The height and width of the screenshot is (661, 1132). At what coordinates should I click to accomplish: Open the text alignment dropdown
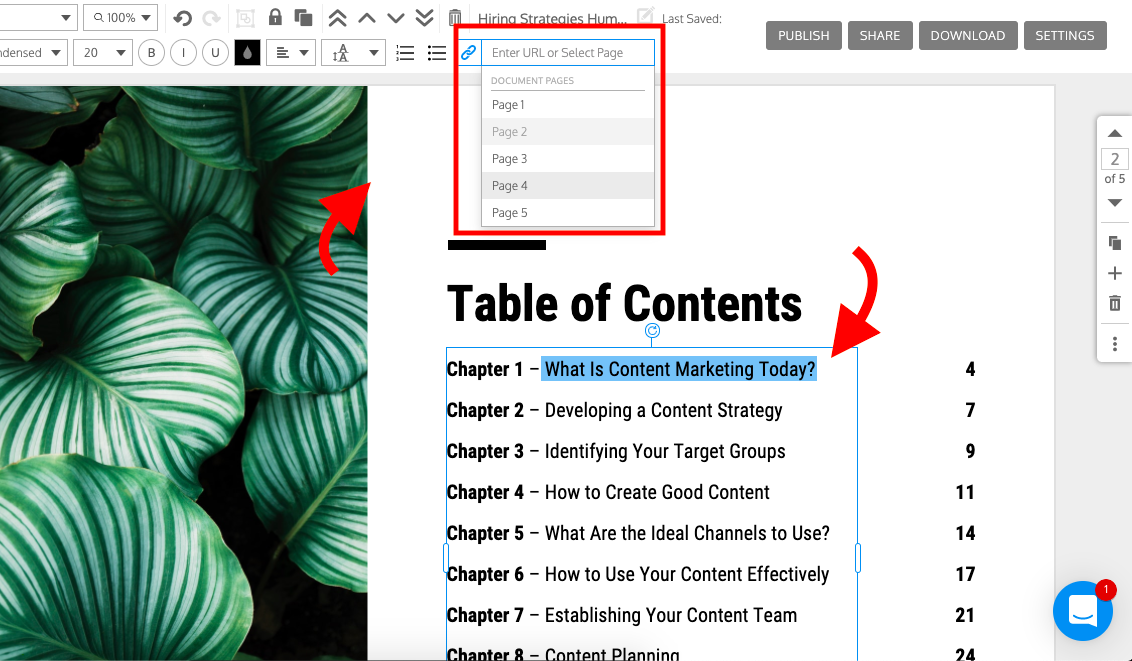click(x=291, y=53)
